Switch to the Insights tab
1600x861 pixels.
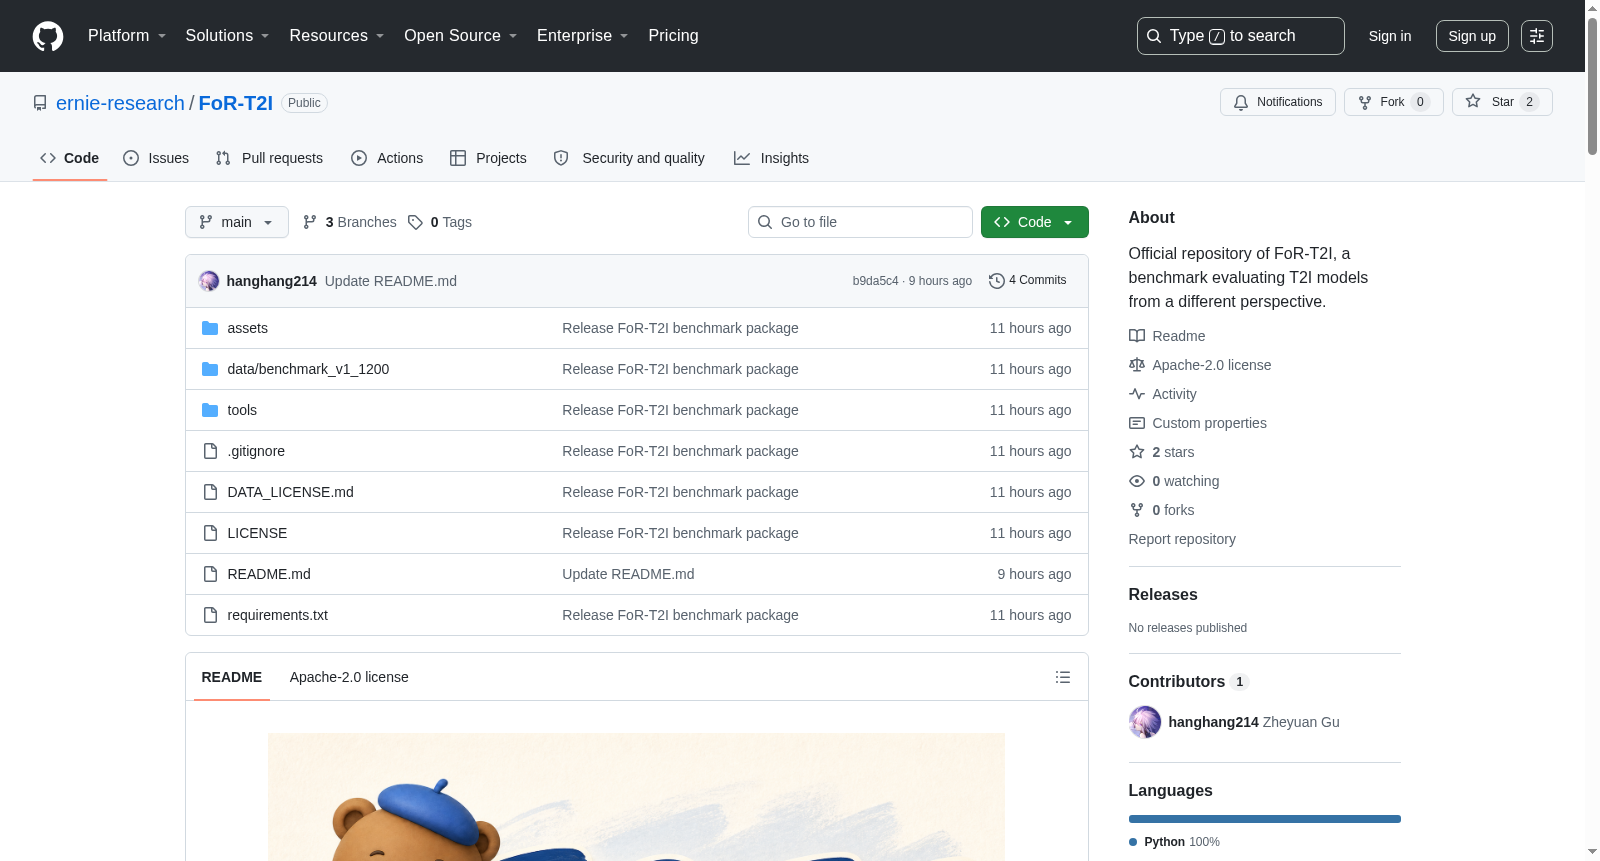[771, 158]
